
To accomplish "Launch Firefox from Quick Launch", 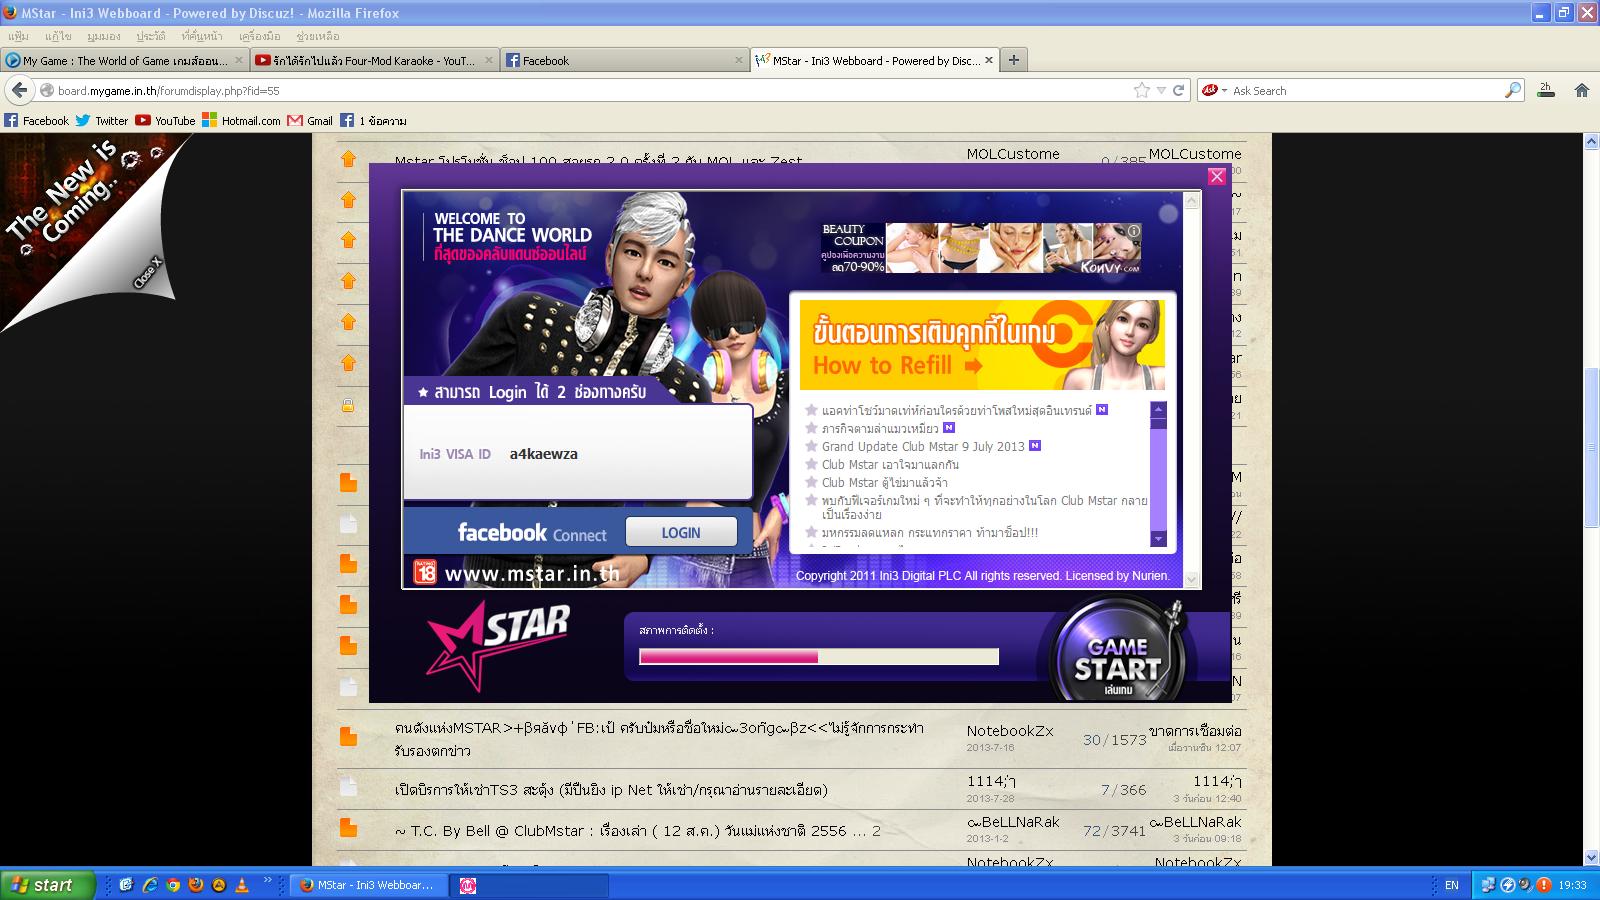I will 196,885.
